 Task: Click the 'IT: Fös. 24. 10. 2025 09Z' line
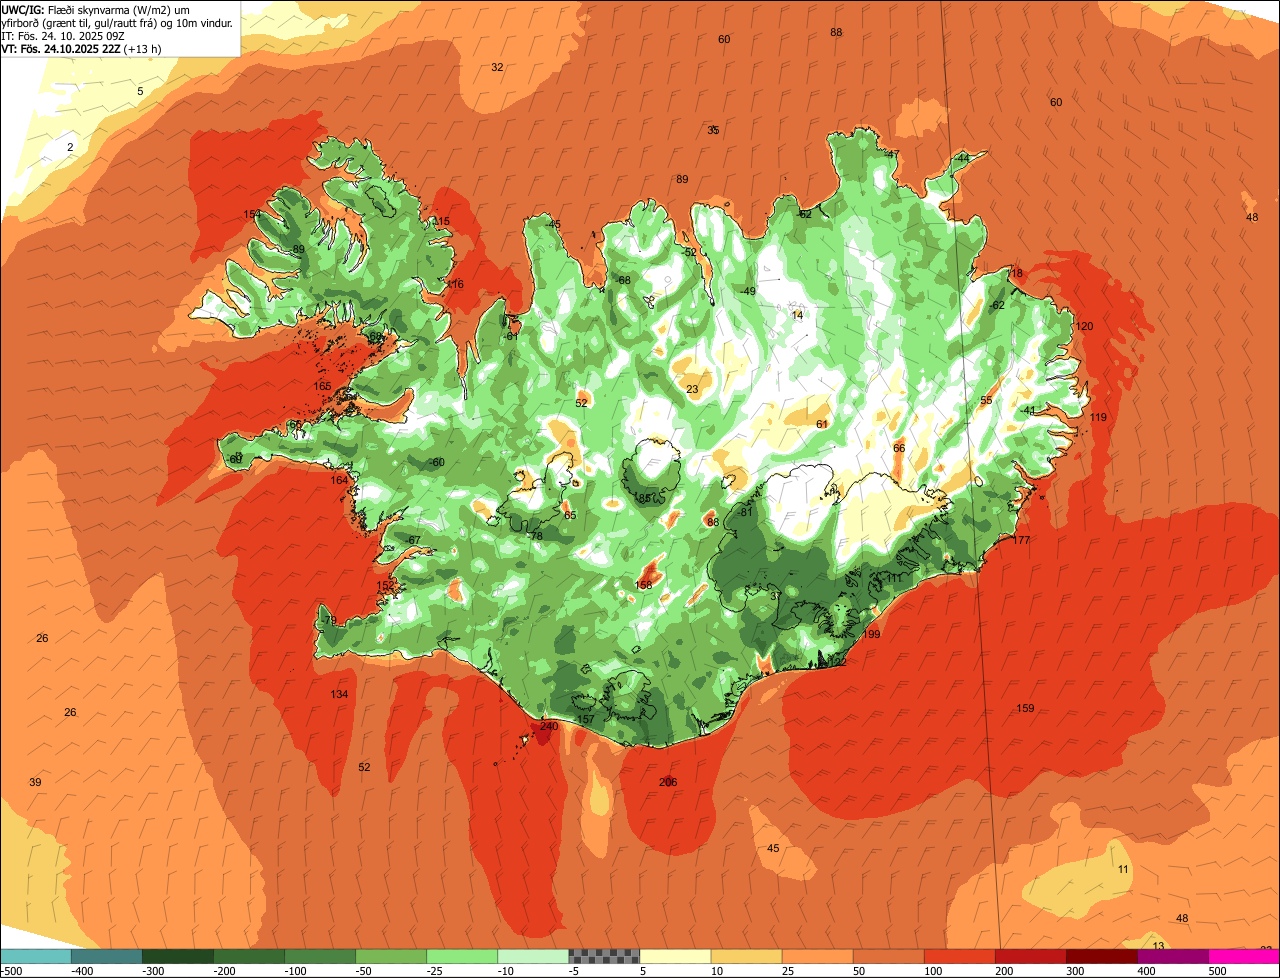(63, 35)
